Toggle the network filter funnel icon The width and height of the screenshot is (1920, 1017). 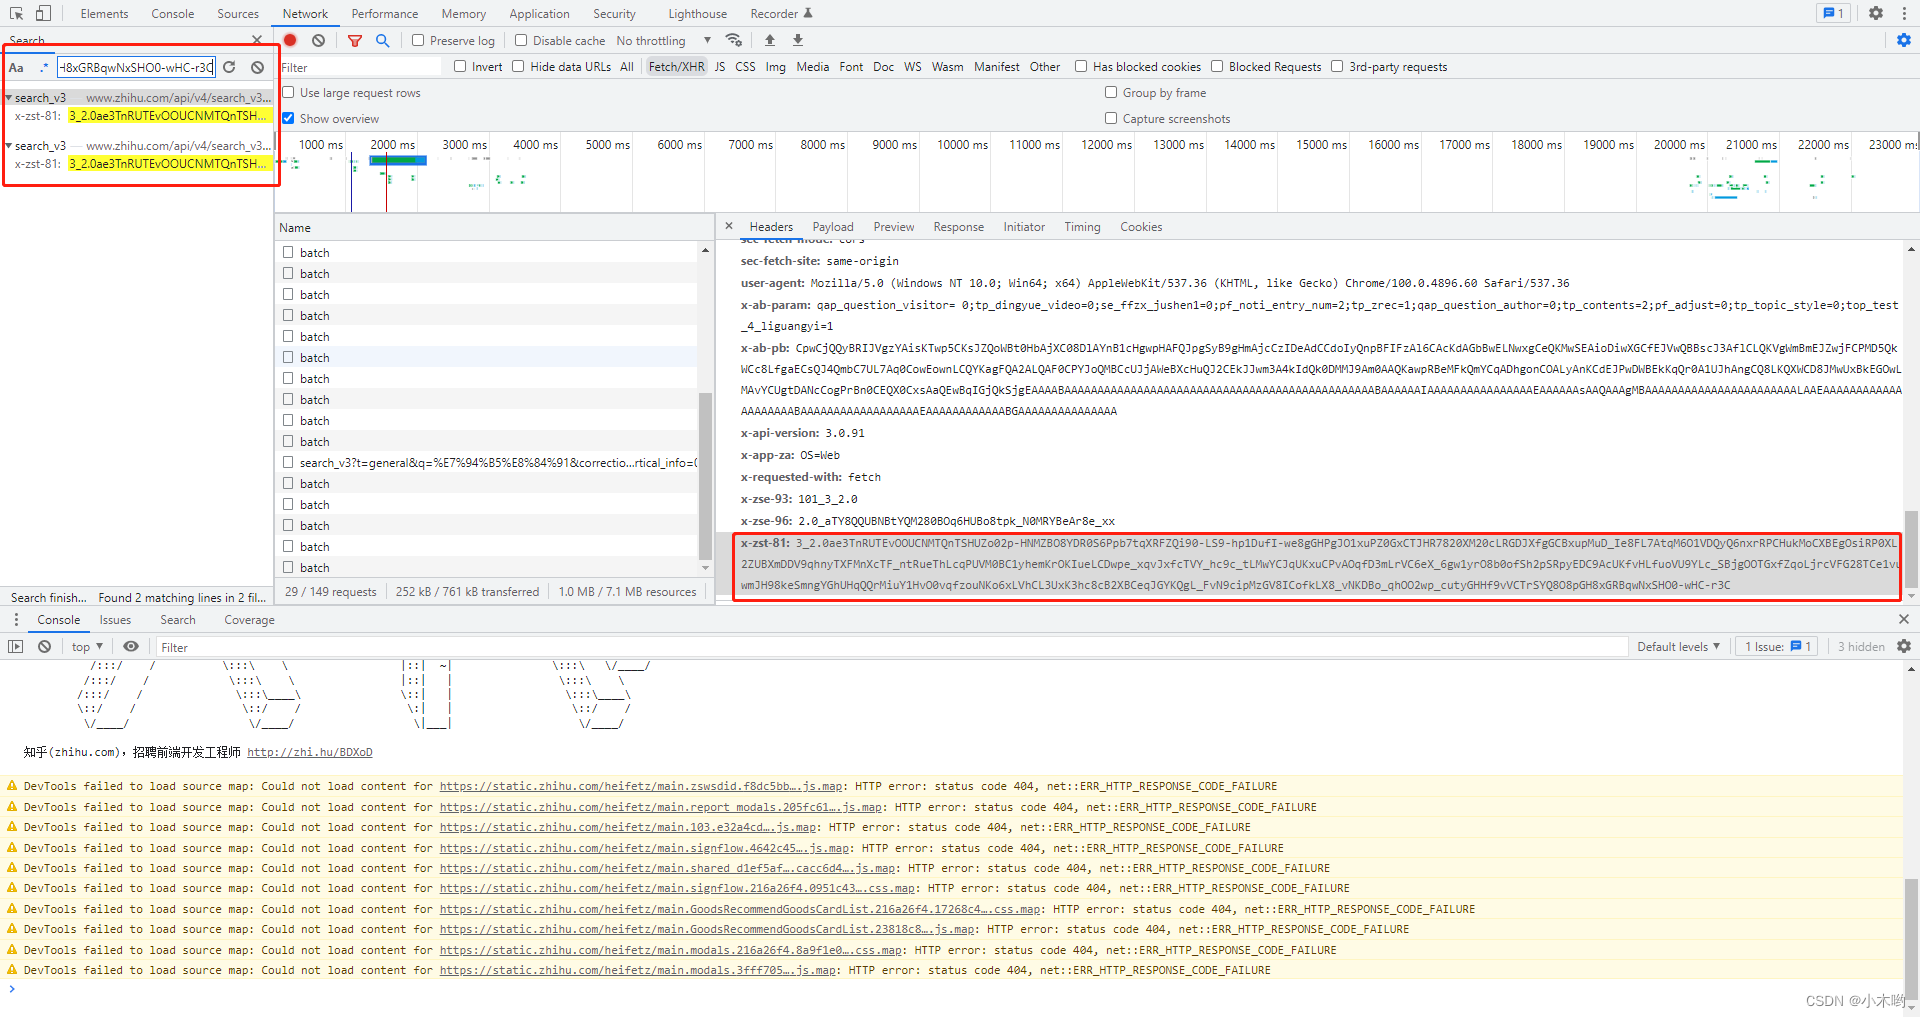355,40
